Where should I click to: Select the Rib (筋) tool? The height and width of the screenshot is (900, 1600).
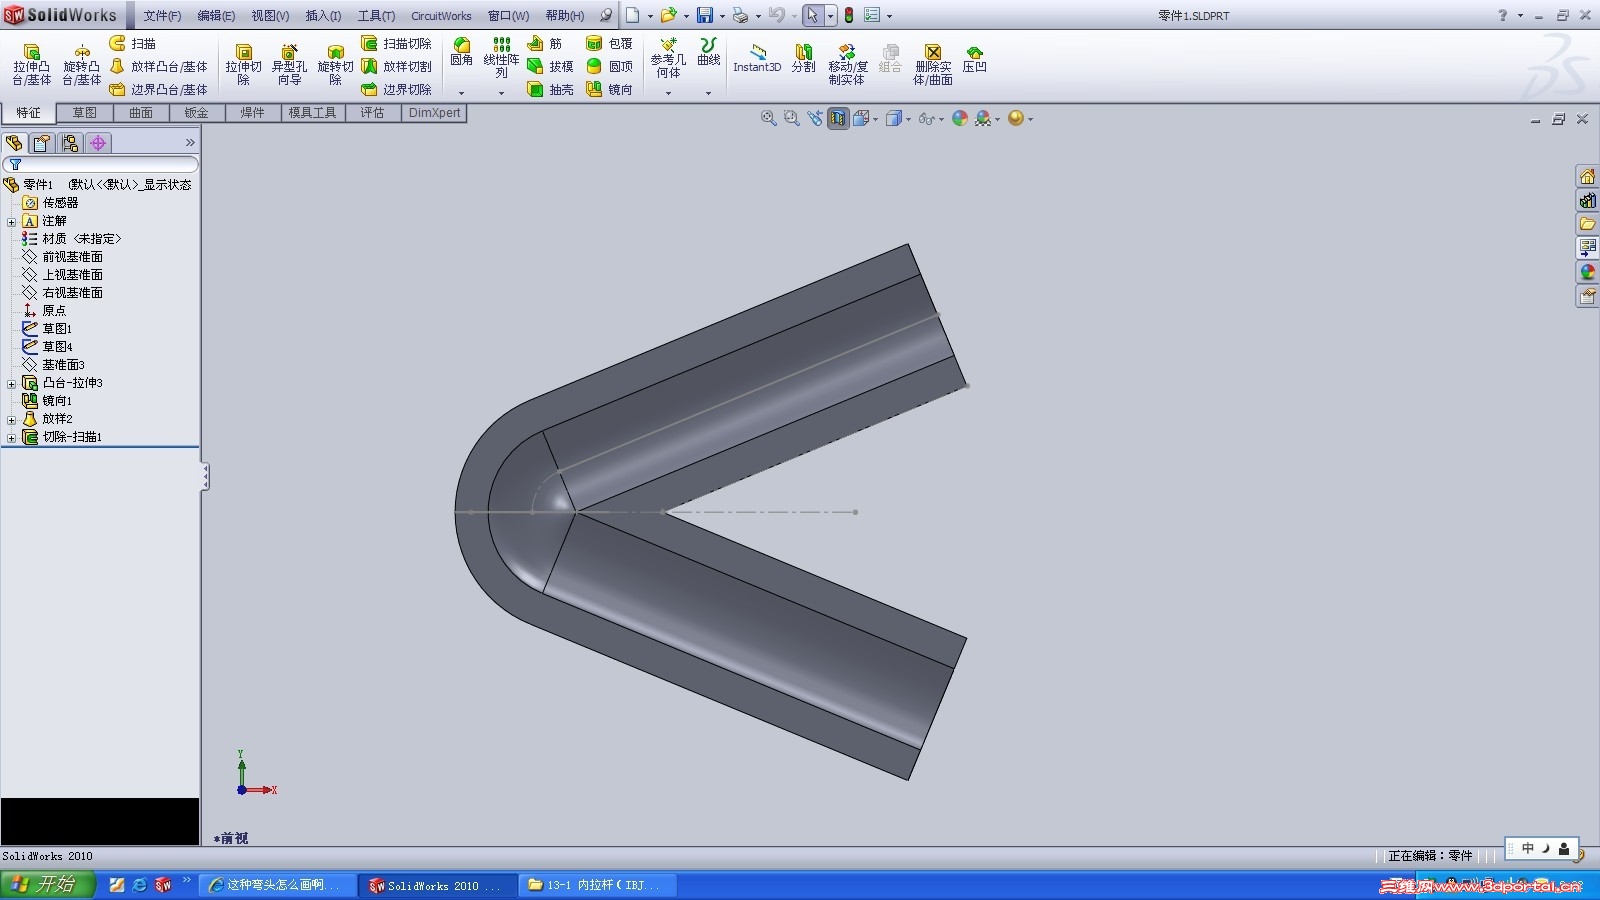545,44
